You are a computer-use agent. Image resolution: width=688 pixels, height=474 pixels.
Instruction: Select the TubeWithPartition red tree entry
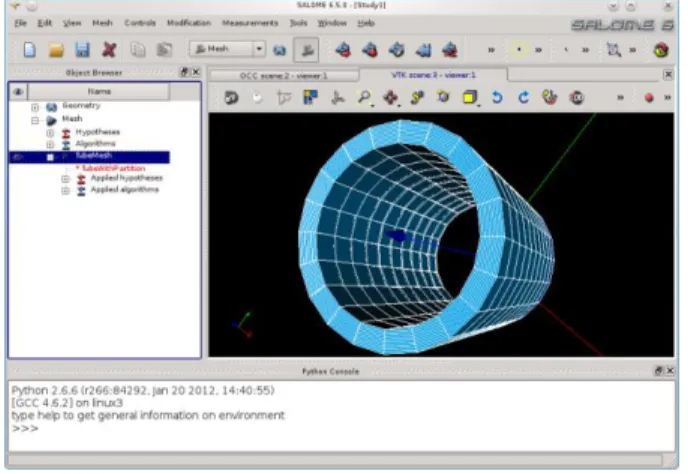point(111,168)
